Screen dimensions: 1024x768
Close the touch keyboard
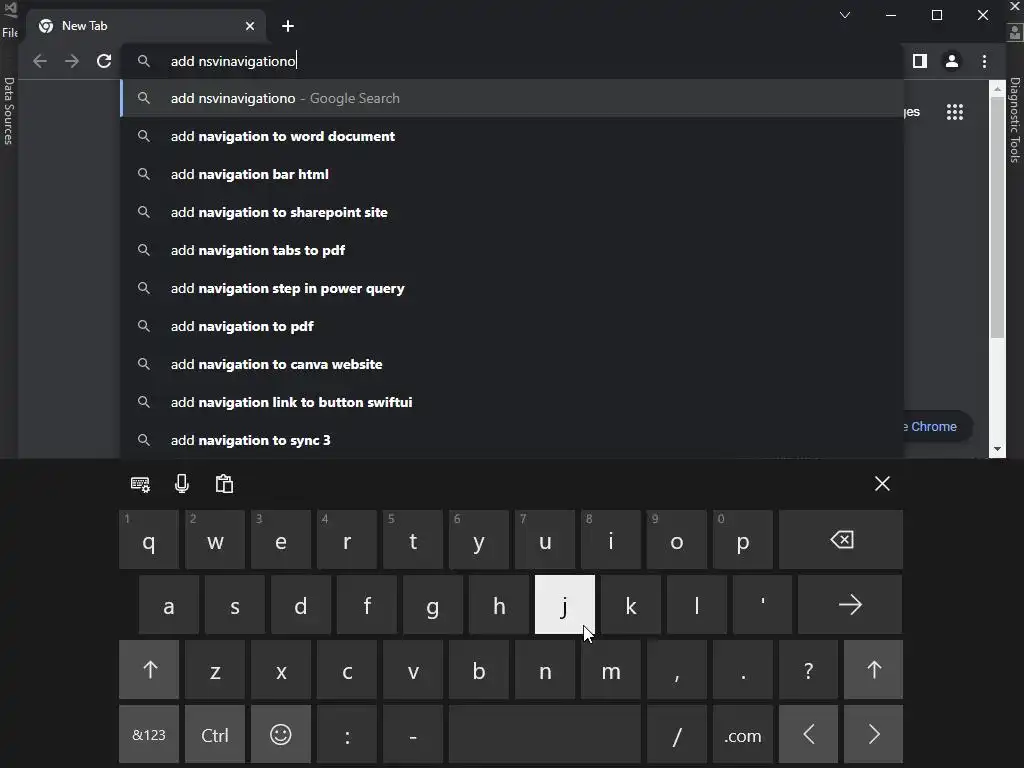pyautogui.click(x=882, y=484)
